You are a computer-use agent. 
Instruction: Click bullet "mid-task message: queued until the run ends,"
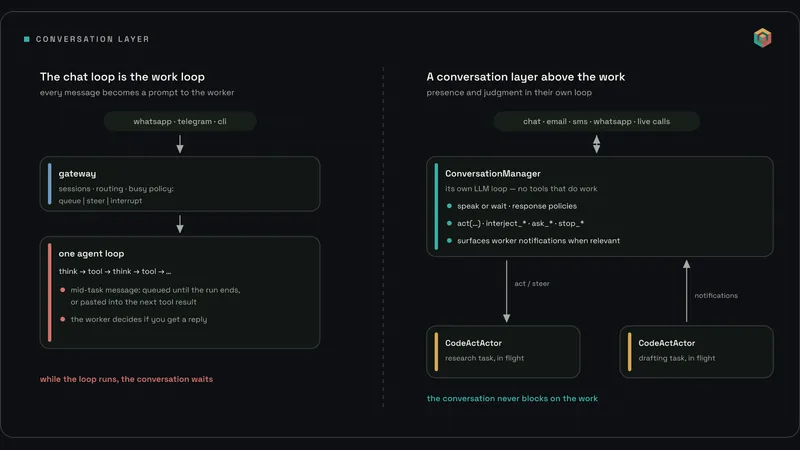tap(155, 290)
